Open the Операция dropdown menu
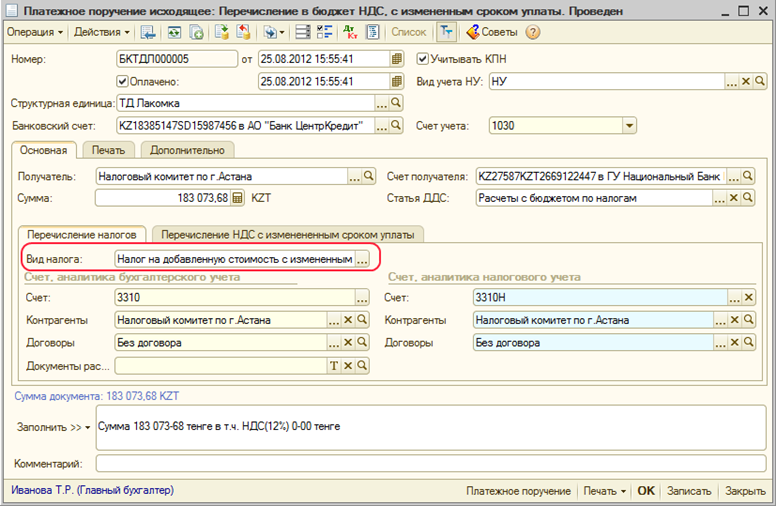Viewport: 776px width, 506px height. (x=35, y=32)
